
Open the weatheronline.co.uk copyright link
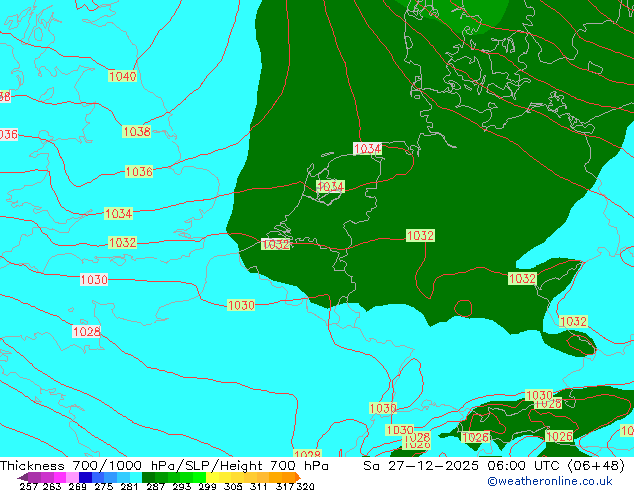coord(550,481)
